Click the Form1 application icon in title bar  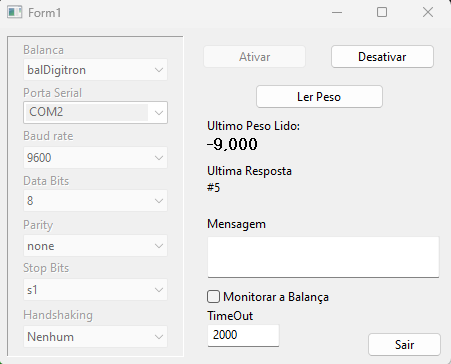point(14,12)
